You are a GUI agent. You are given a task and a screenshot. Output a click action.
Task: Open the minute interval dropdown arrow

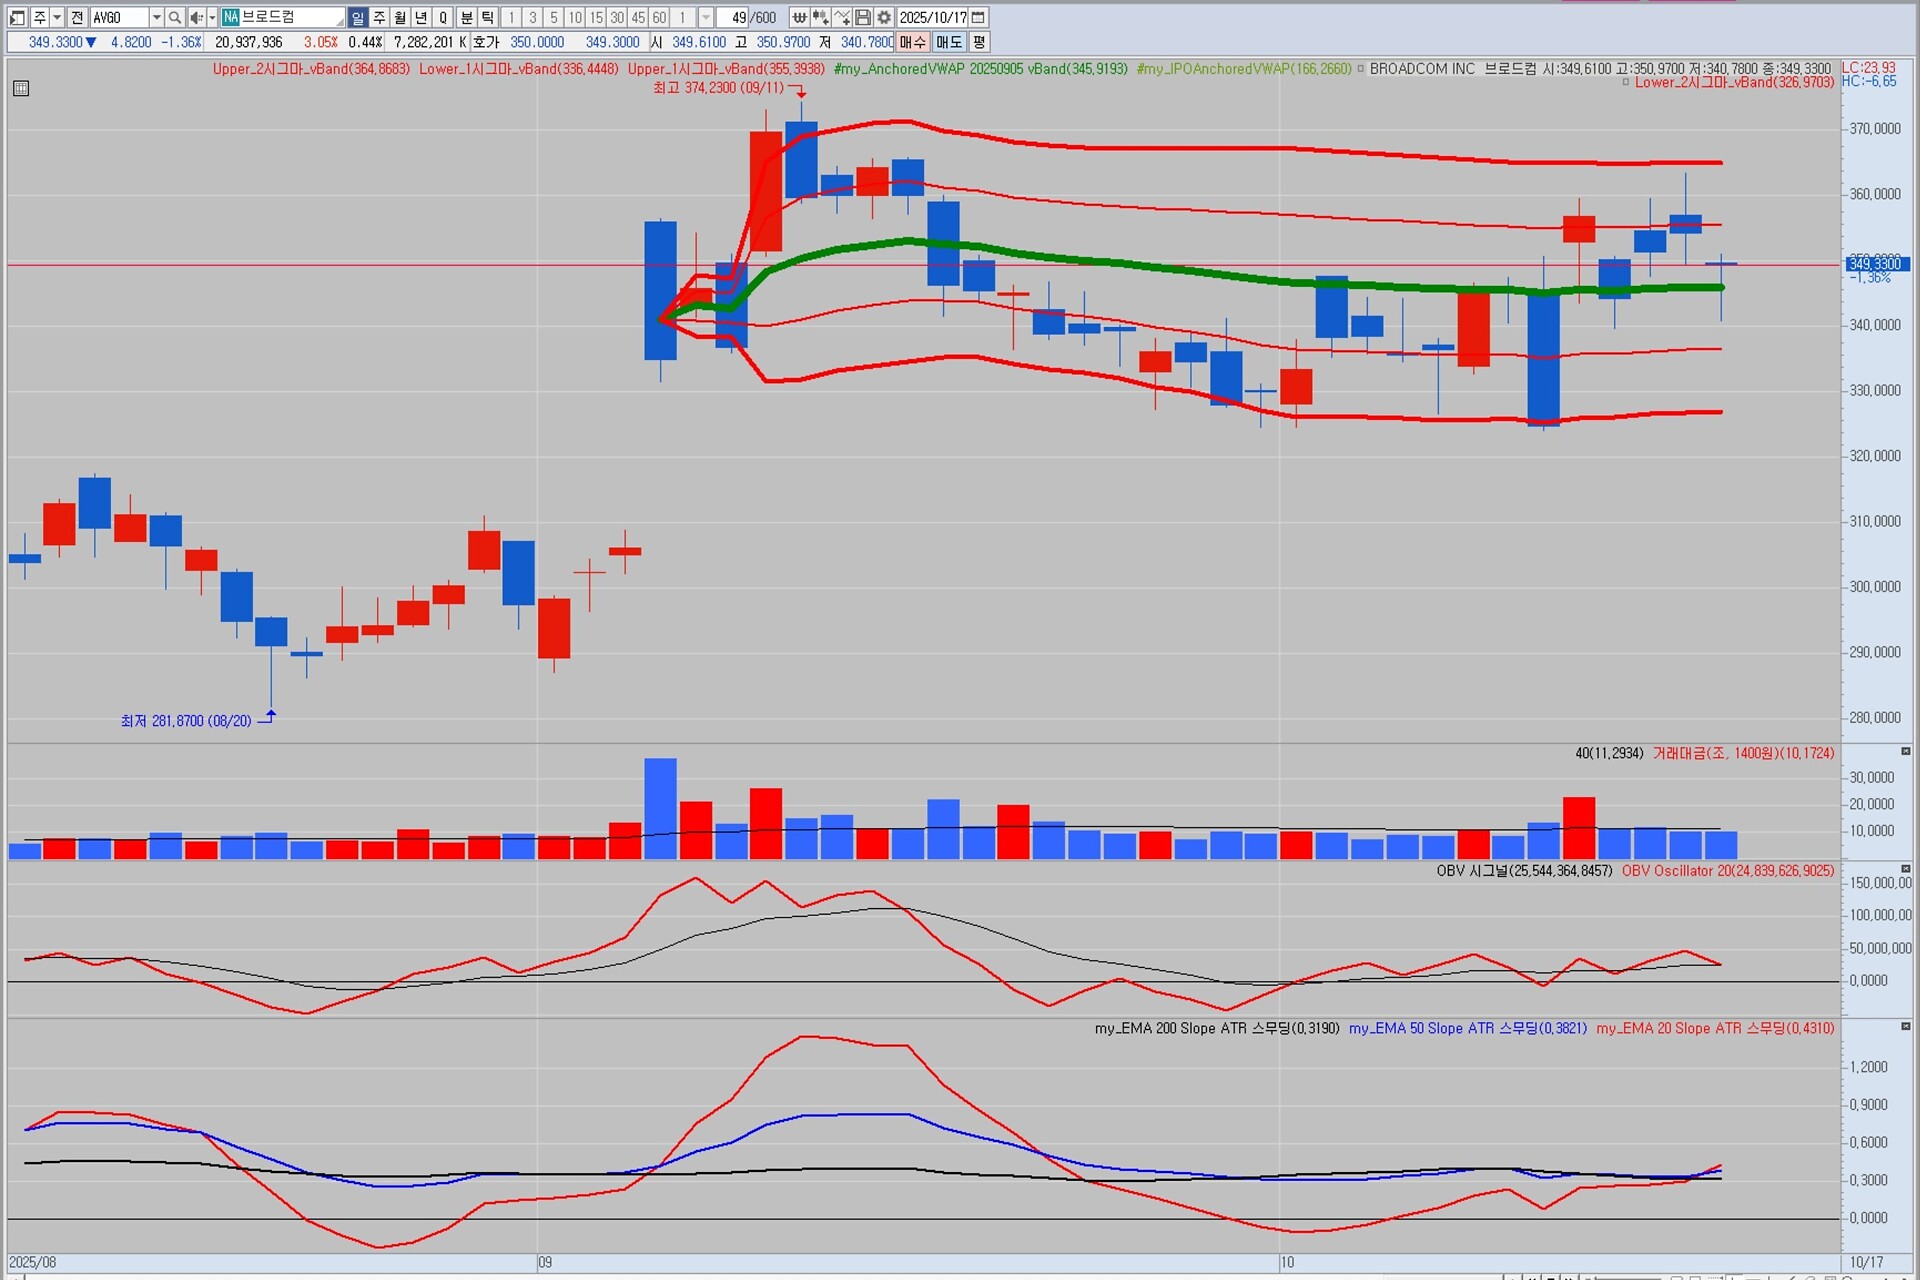point(706,17)
